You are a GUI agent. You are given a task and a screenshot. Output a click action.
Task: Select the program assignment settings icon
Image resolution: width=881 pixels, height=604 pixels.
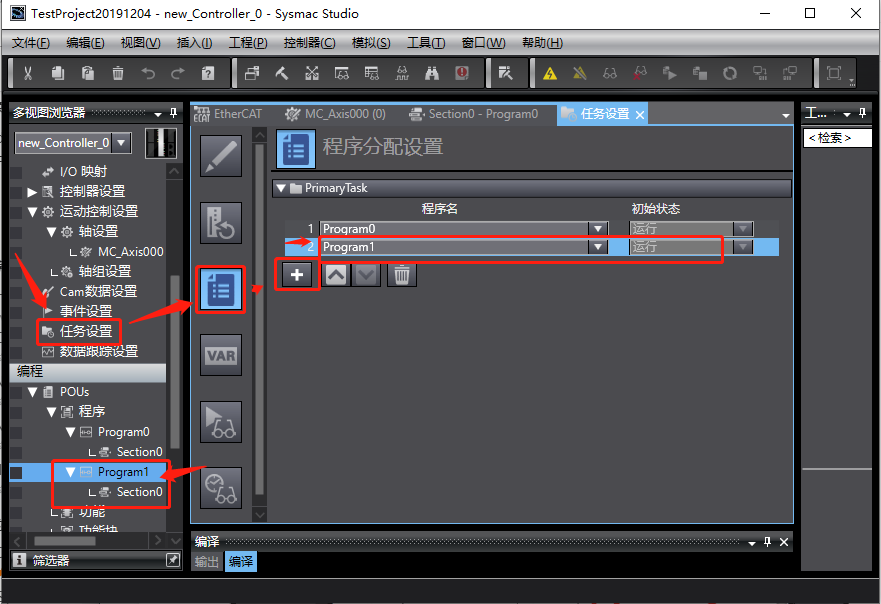tap(220, 287)
